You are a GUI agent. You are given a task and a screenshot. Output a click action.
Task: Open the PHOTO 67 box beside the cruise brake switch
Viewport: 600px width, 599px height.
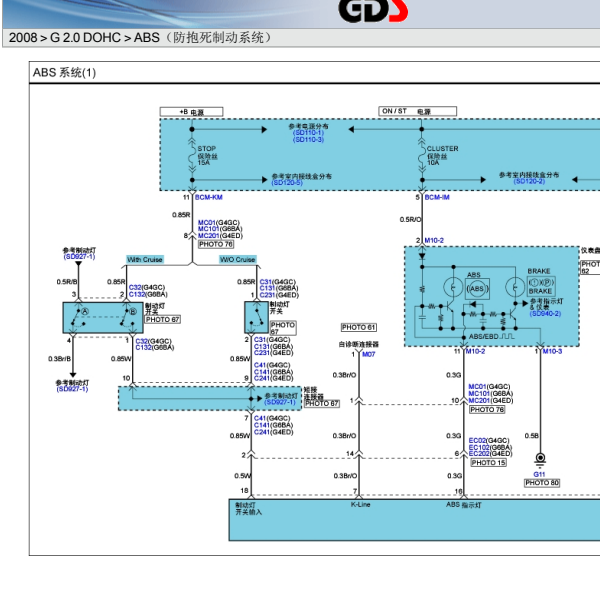pyautogui.click(x=163, y=319)
